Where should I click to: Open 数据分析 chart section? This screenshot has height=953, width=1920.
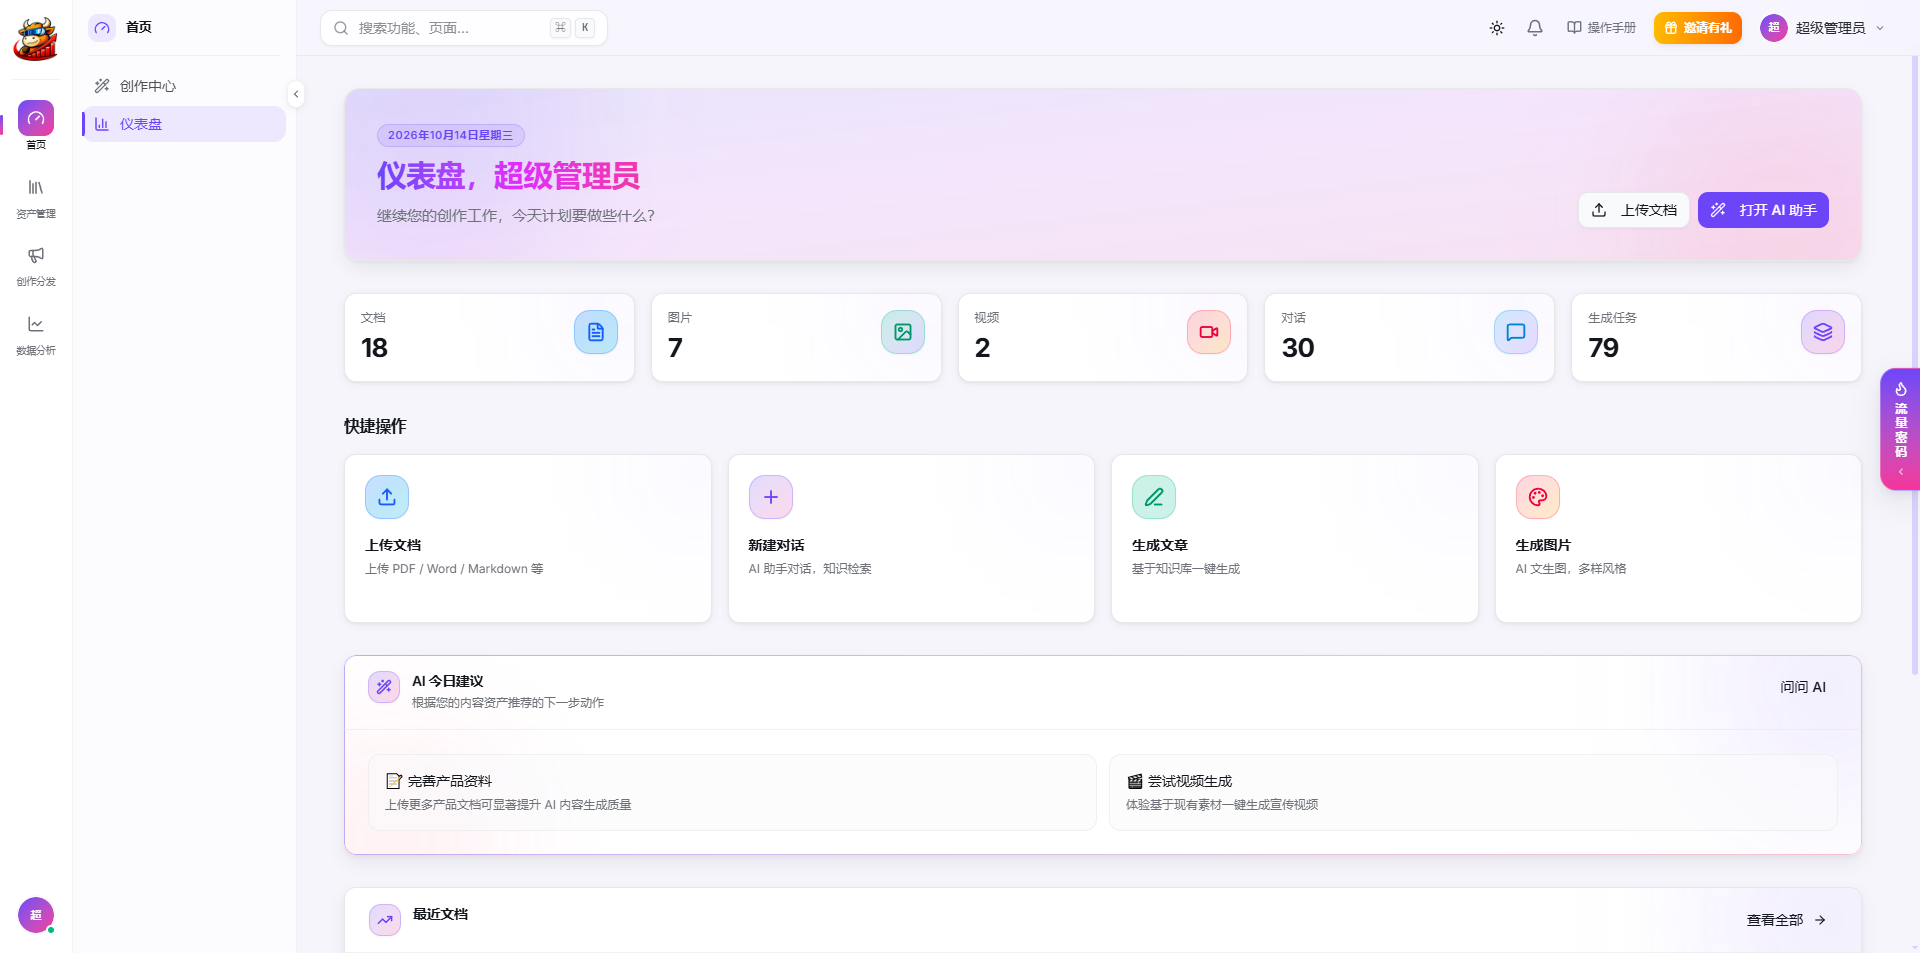(x=36, y=336)
